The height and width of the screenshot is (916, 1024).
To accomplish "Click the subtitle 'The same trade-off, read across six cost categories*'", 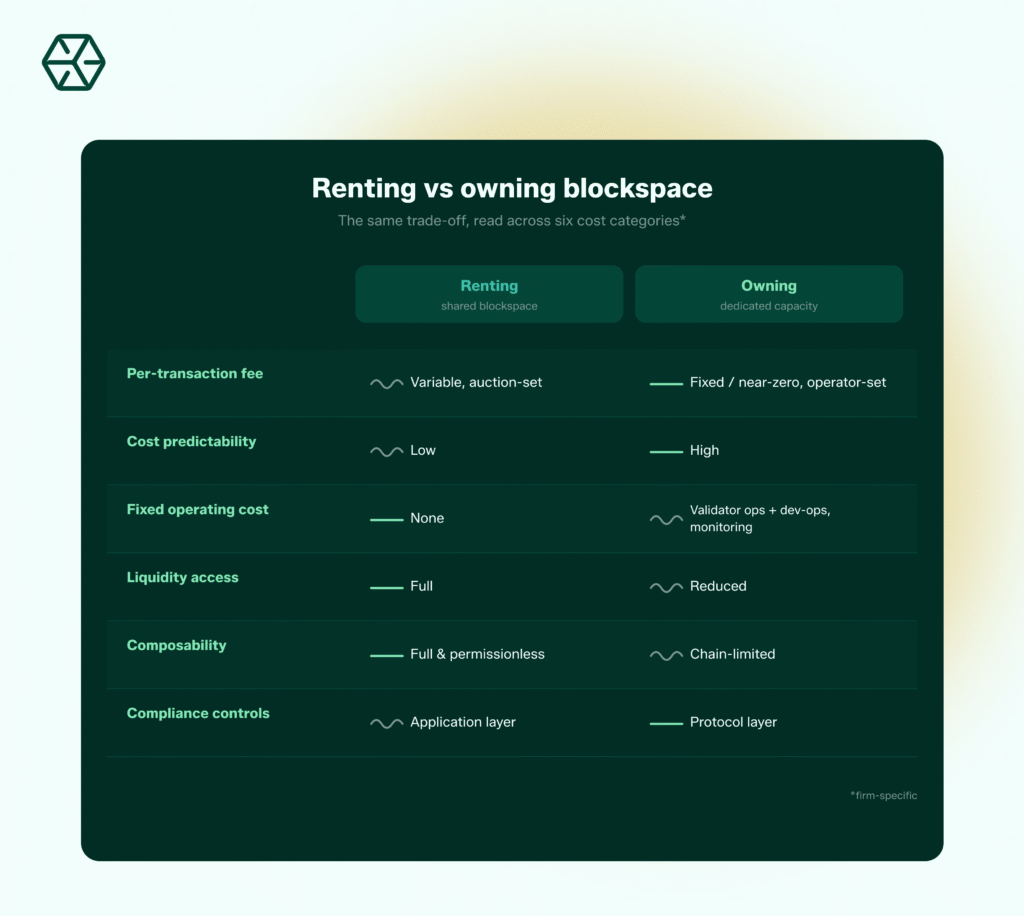I will (512, 221).
